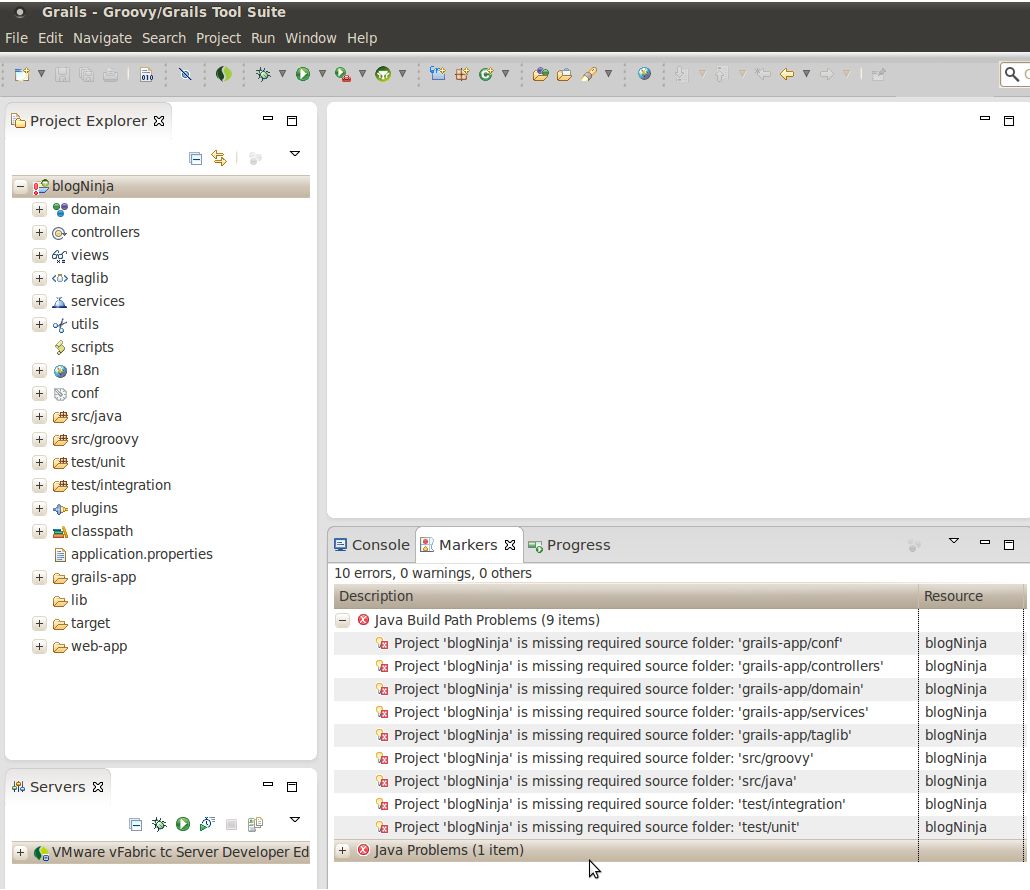Expand Java Problems group
Screen dimensions: 1030x890
tap(342, 850)
